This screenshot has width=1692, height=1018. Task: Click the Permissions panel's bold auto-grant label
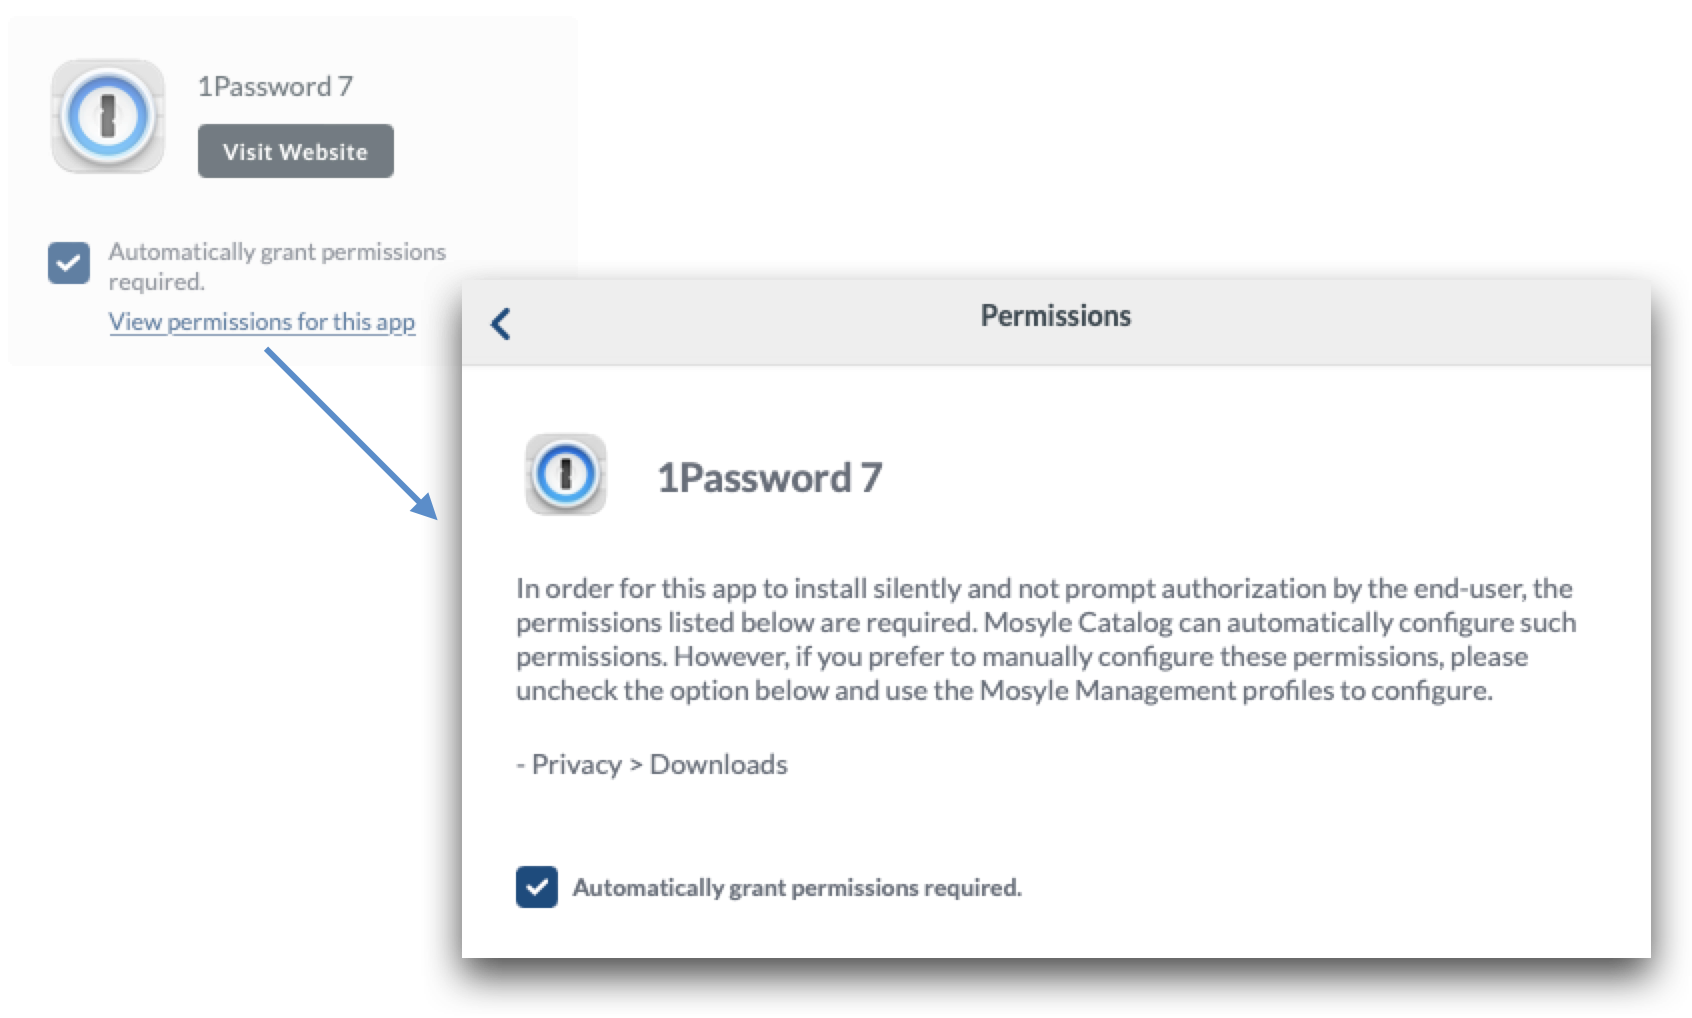[797, 888]
